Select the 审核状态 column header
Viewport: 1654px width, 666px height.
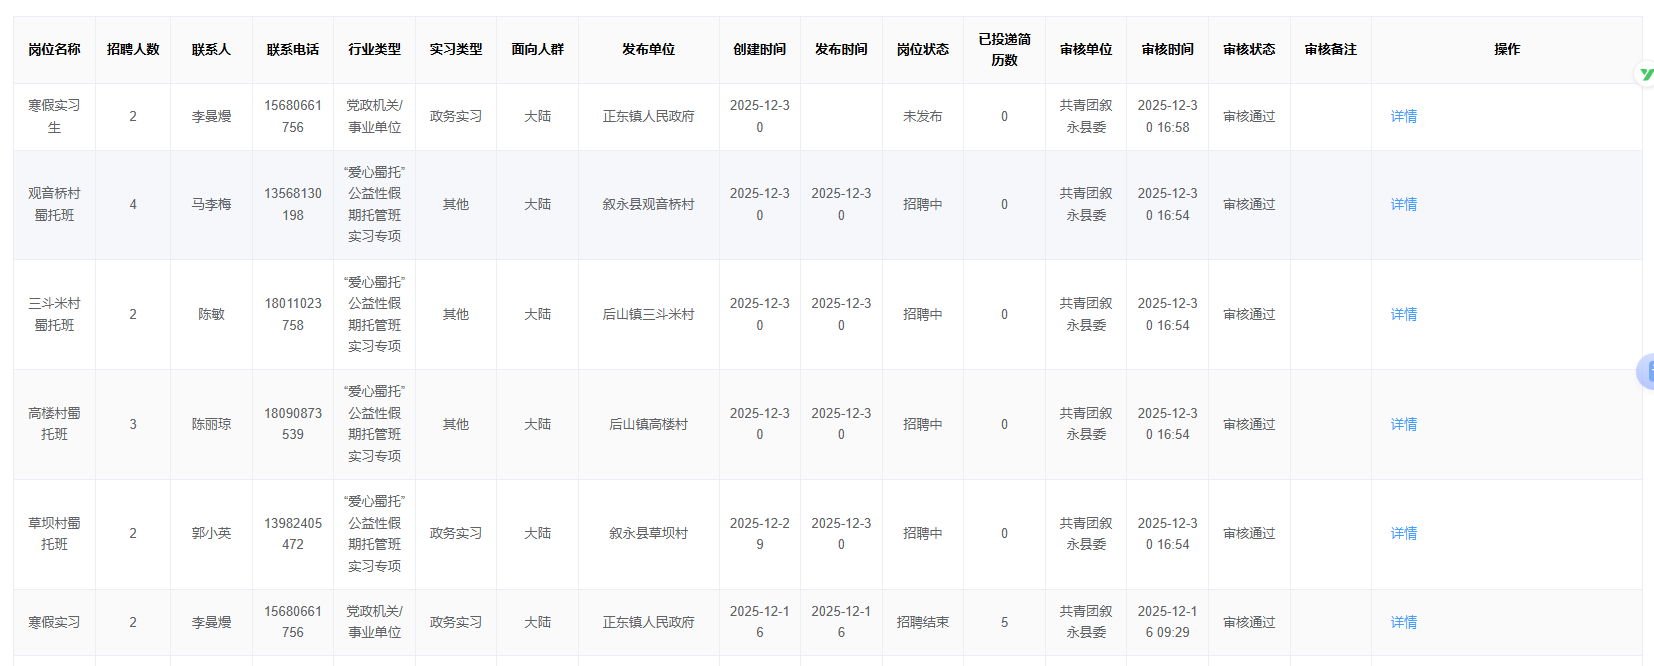tap(1249, 49)
